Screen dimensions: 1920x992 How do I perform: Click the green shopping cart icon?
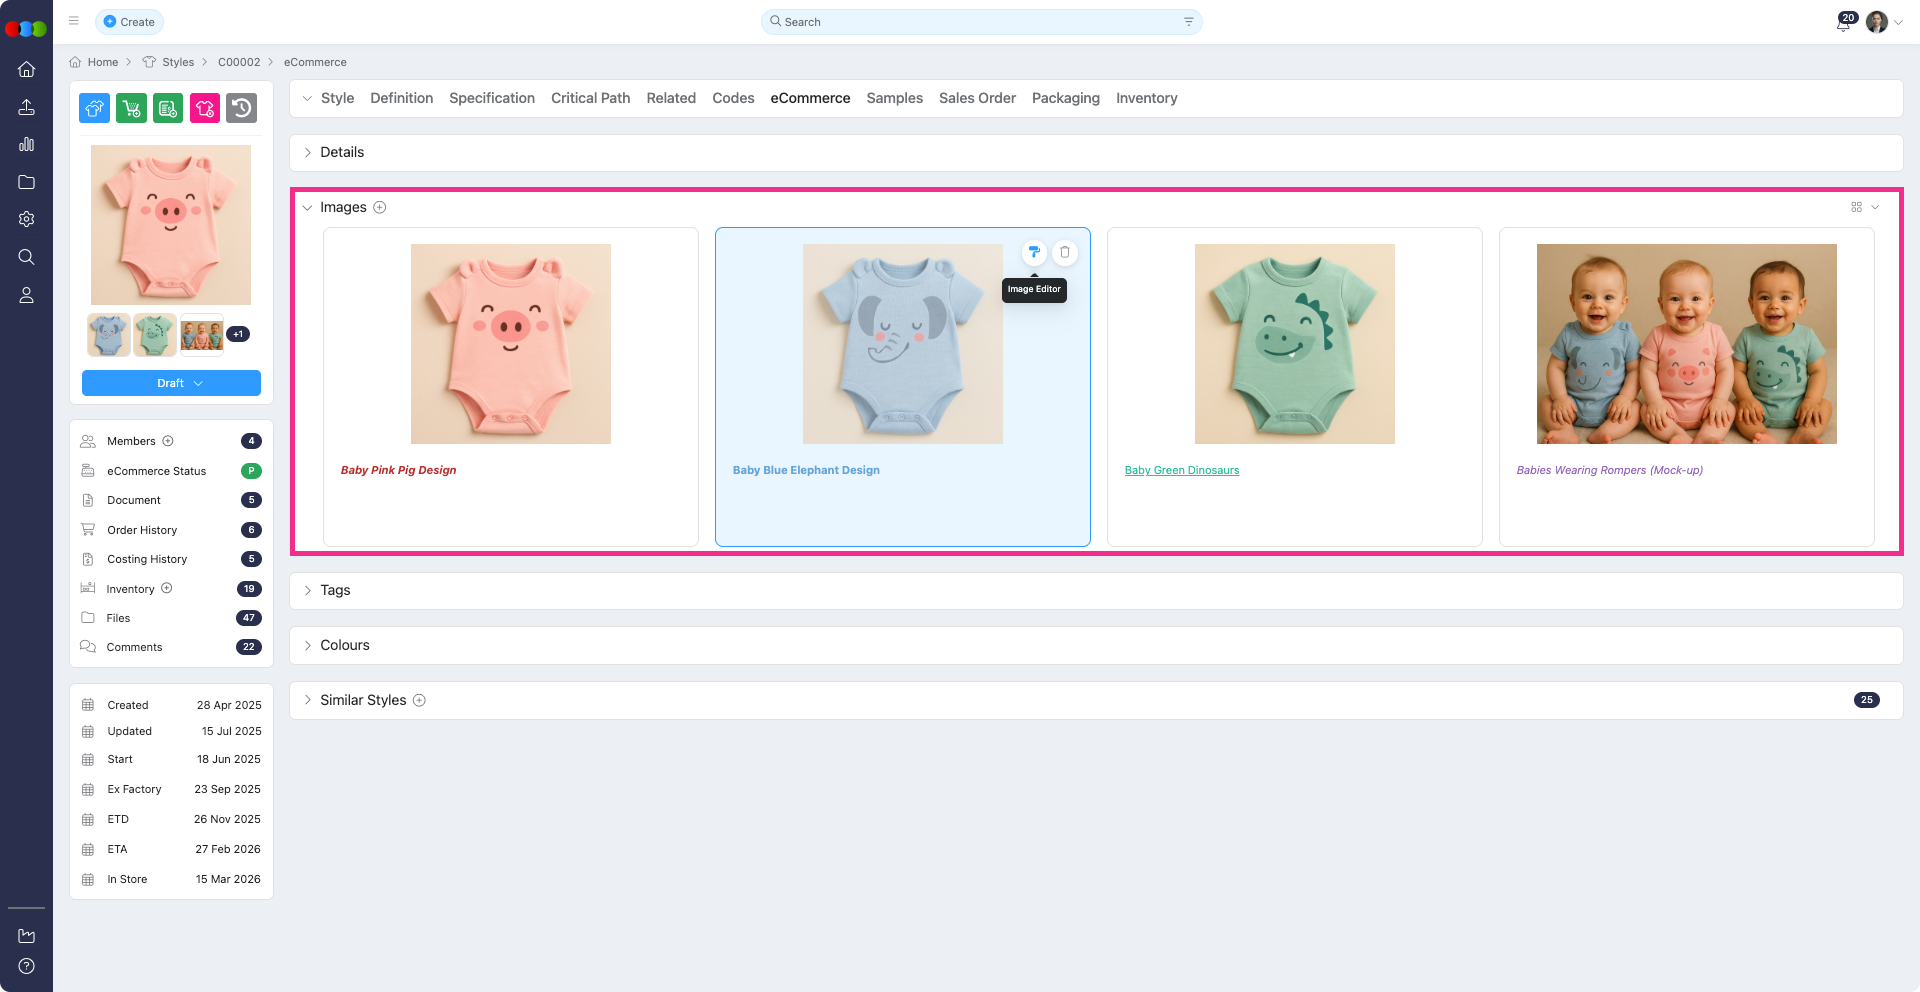pyautogui.click(x=131, y=108)
